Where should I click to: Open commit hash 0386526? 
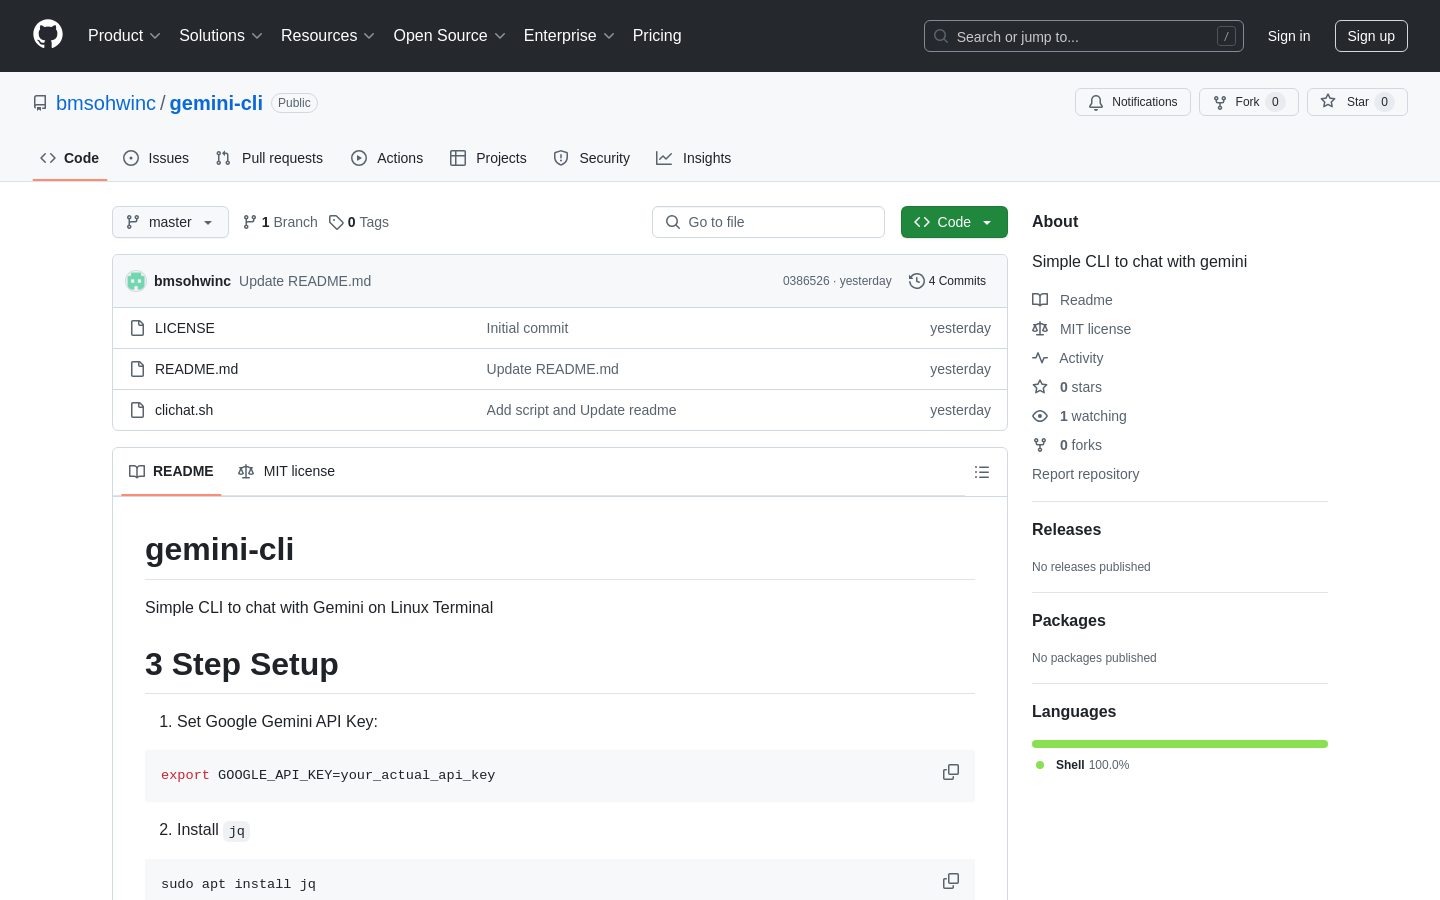click(x=806, y=281)
